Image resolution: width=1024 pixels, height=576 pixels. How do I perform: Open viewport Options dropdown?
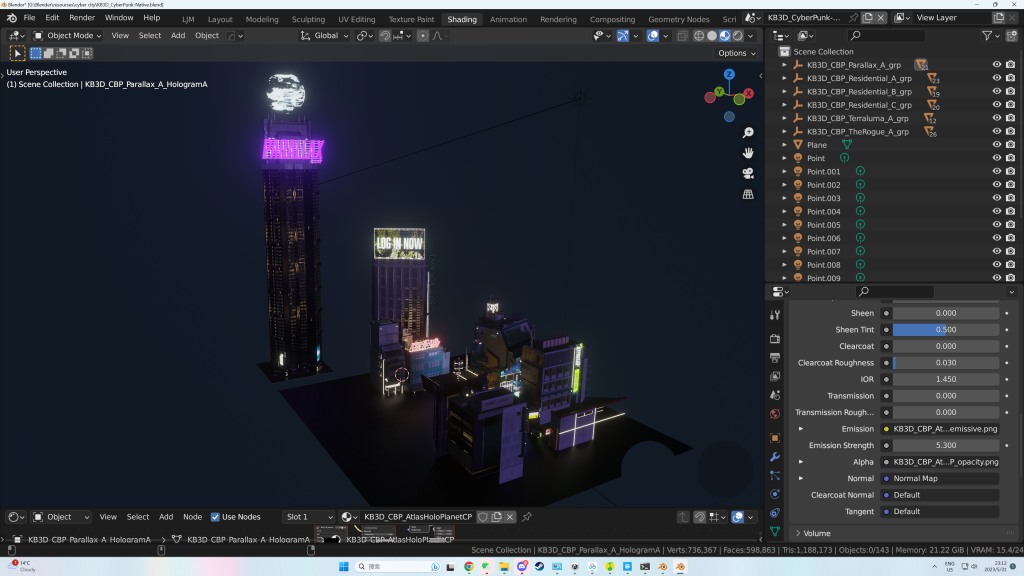click(736, 53)
